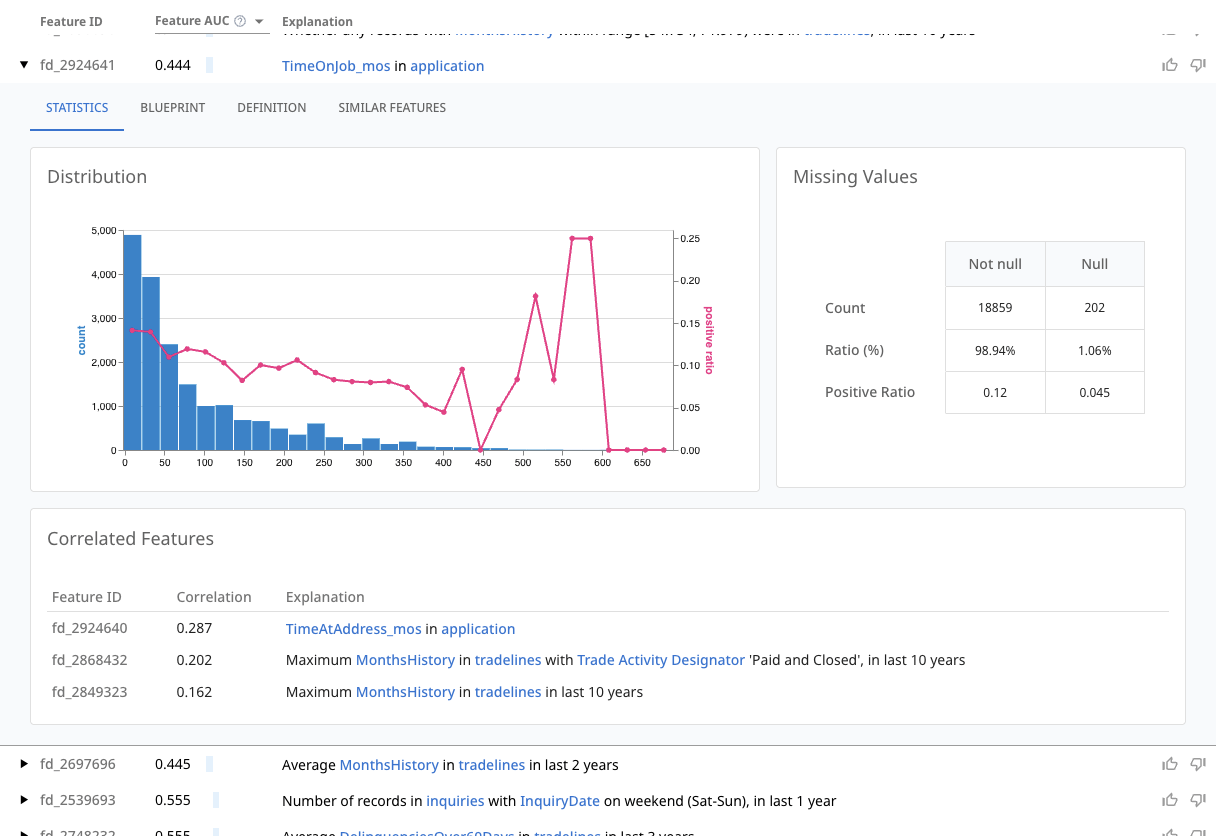Click the Feature ID column header
This screenshot has height=836, width=1216.
pos(71,21)
